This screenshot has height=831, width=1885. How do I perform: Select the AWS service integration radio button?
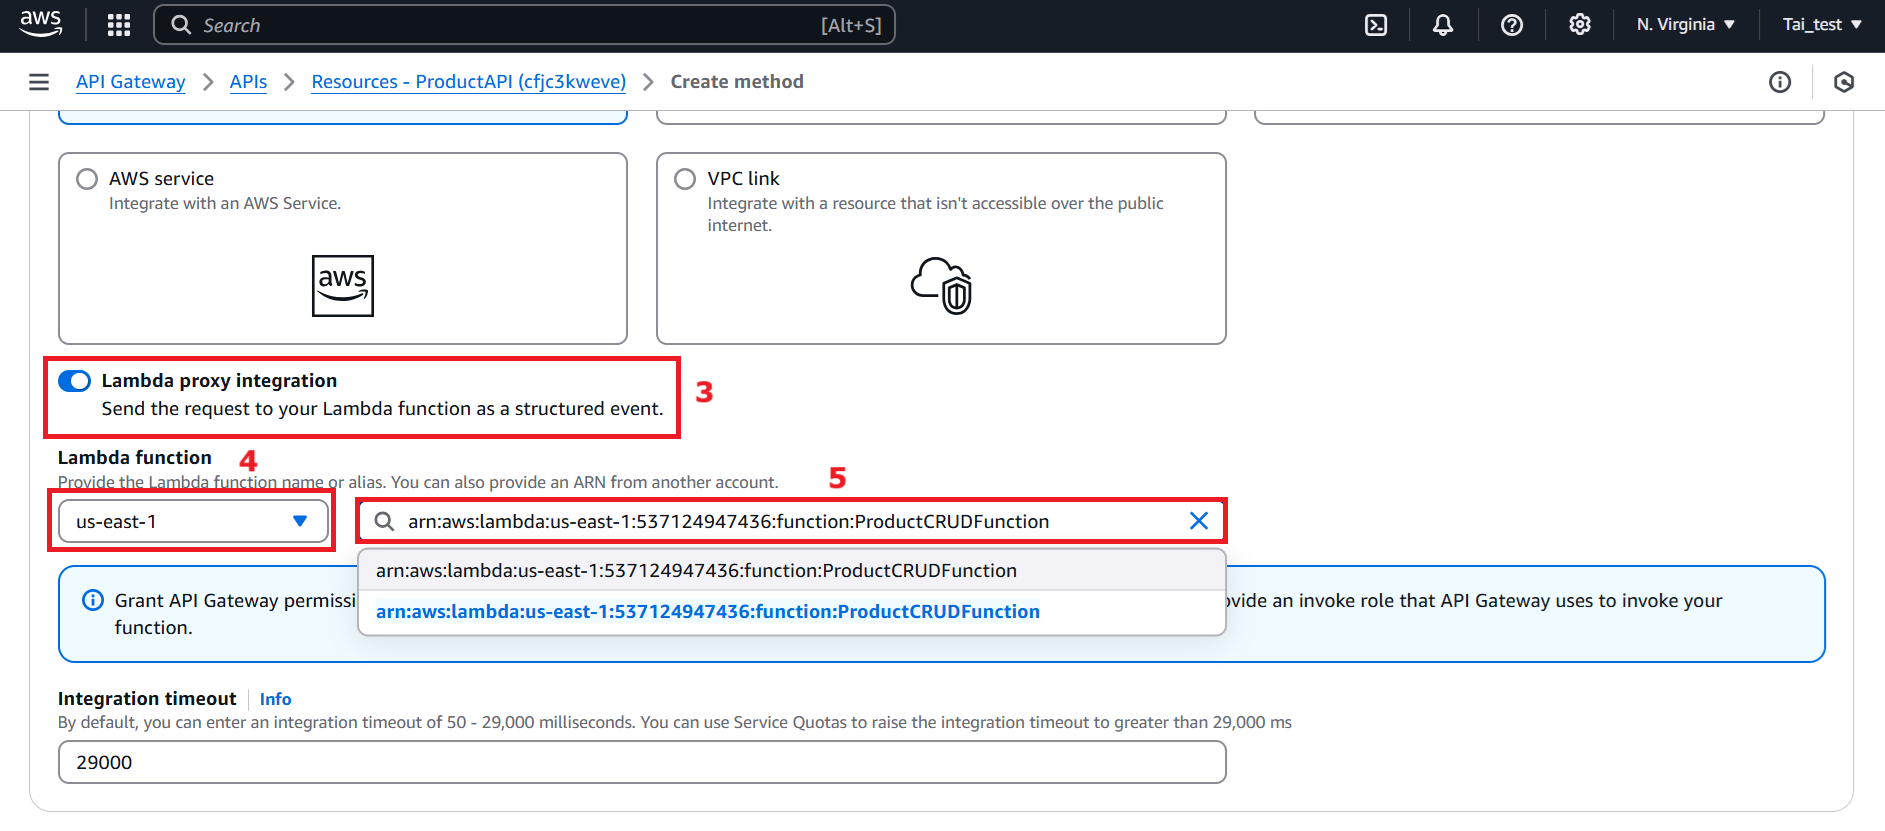coord(87,179)
